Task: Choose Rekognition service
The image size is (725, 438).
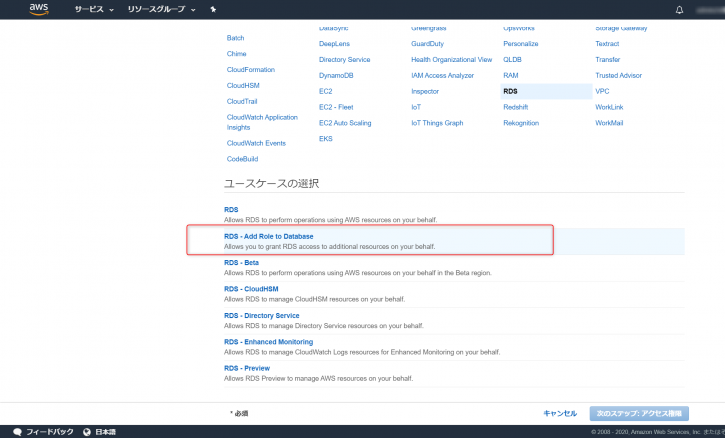Action: 521,123
